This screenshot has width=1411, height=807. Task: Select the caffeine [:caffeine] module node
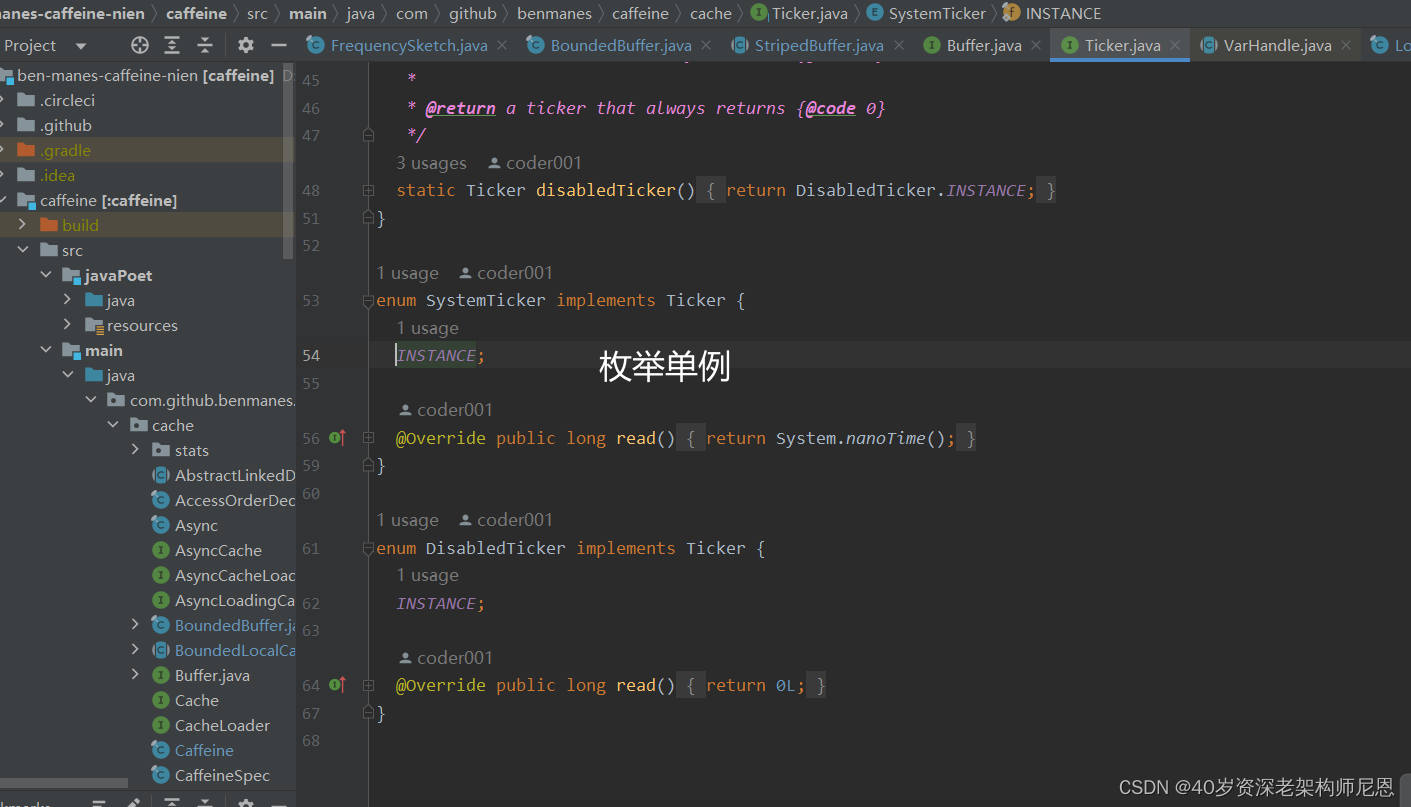[x=108, y=200]
